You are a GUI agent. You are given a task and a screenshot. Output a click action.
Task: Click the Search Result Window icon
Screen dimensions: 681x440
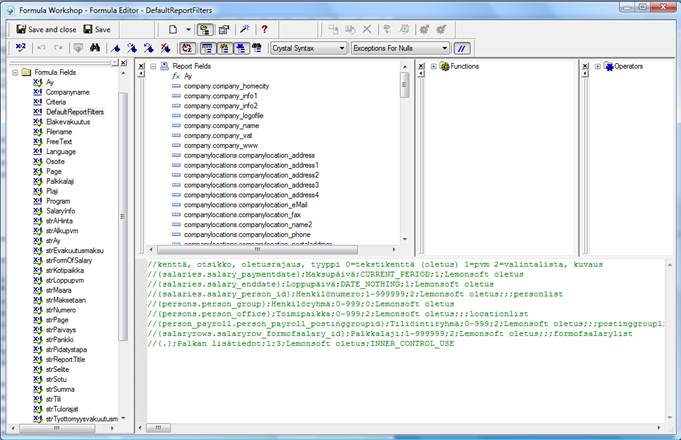pos(257,48)
